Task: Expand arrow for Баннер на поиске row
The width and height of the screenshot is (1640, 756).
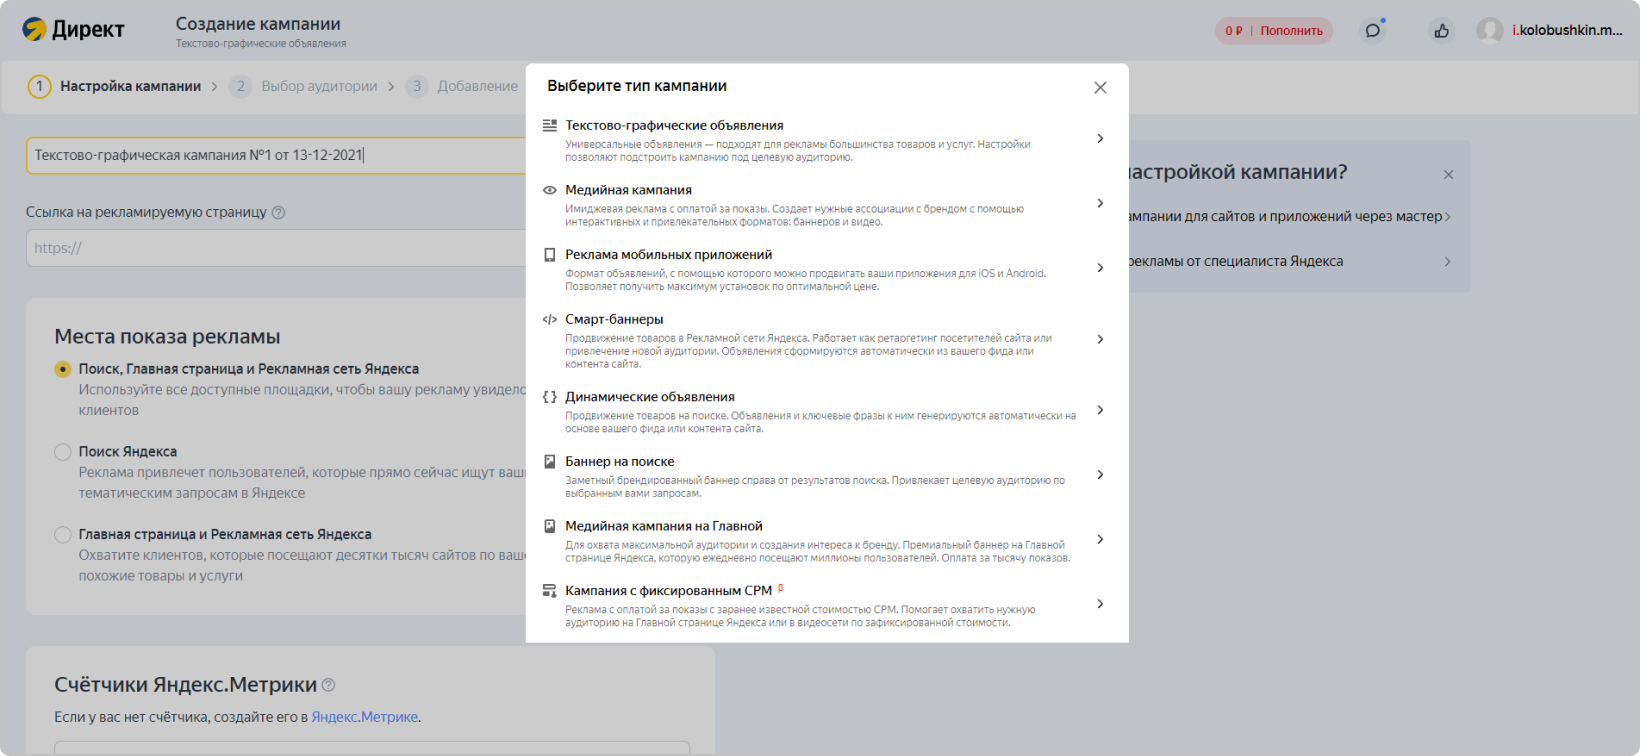Action: [x=1100, y=475]
